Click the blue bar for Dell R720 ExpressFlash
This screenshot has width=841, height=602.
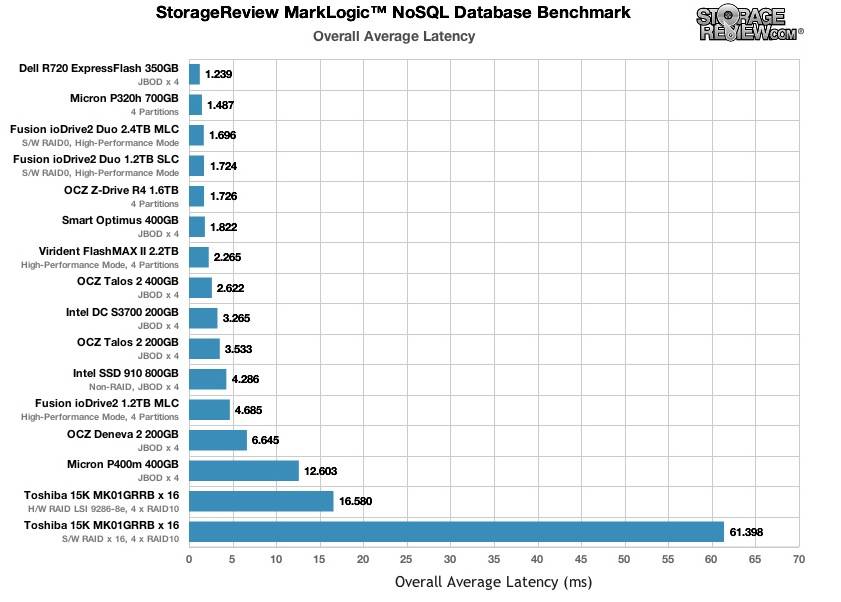pyautogui.click(x=194, y=74)
